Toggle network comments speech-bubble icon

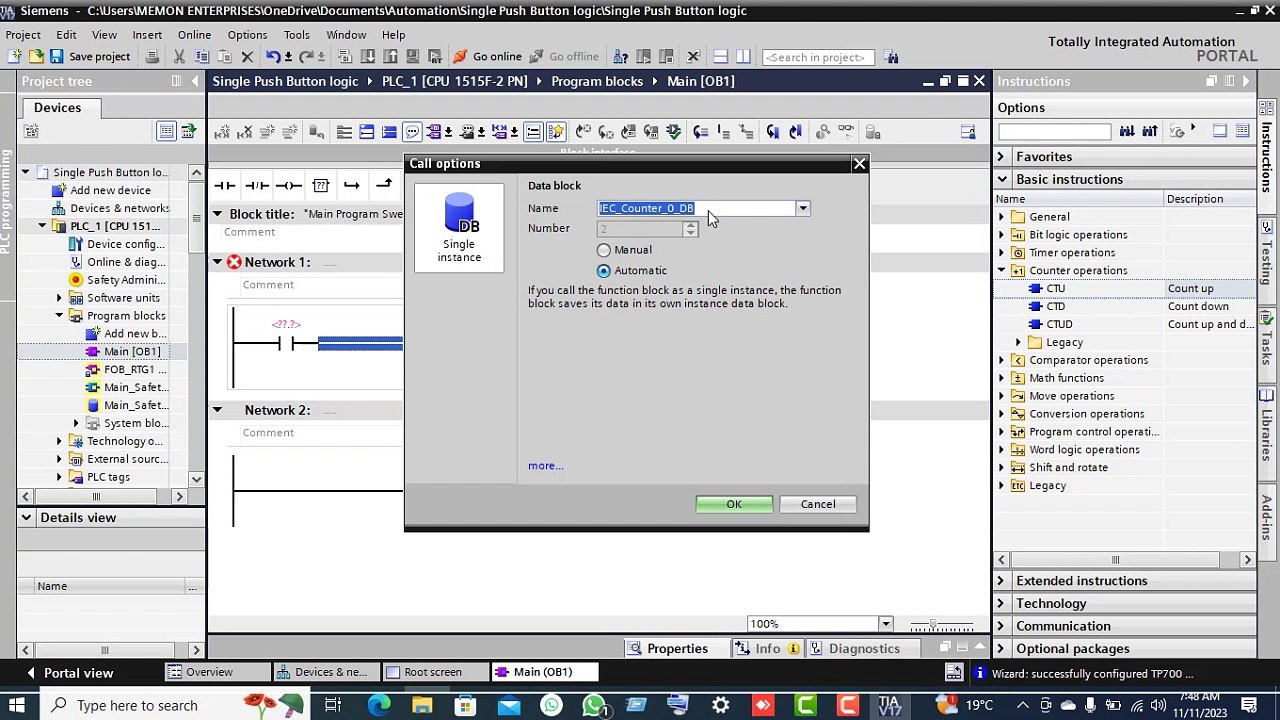pyautogui.click(x=412, y=132)
